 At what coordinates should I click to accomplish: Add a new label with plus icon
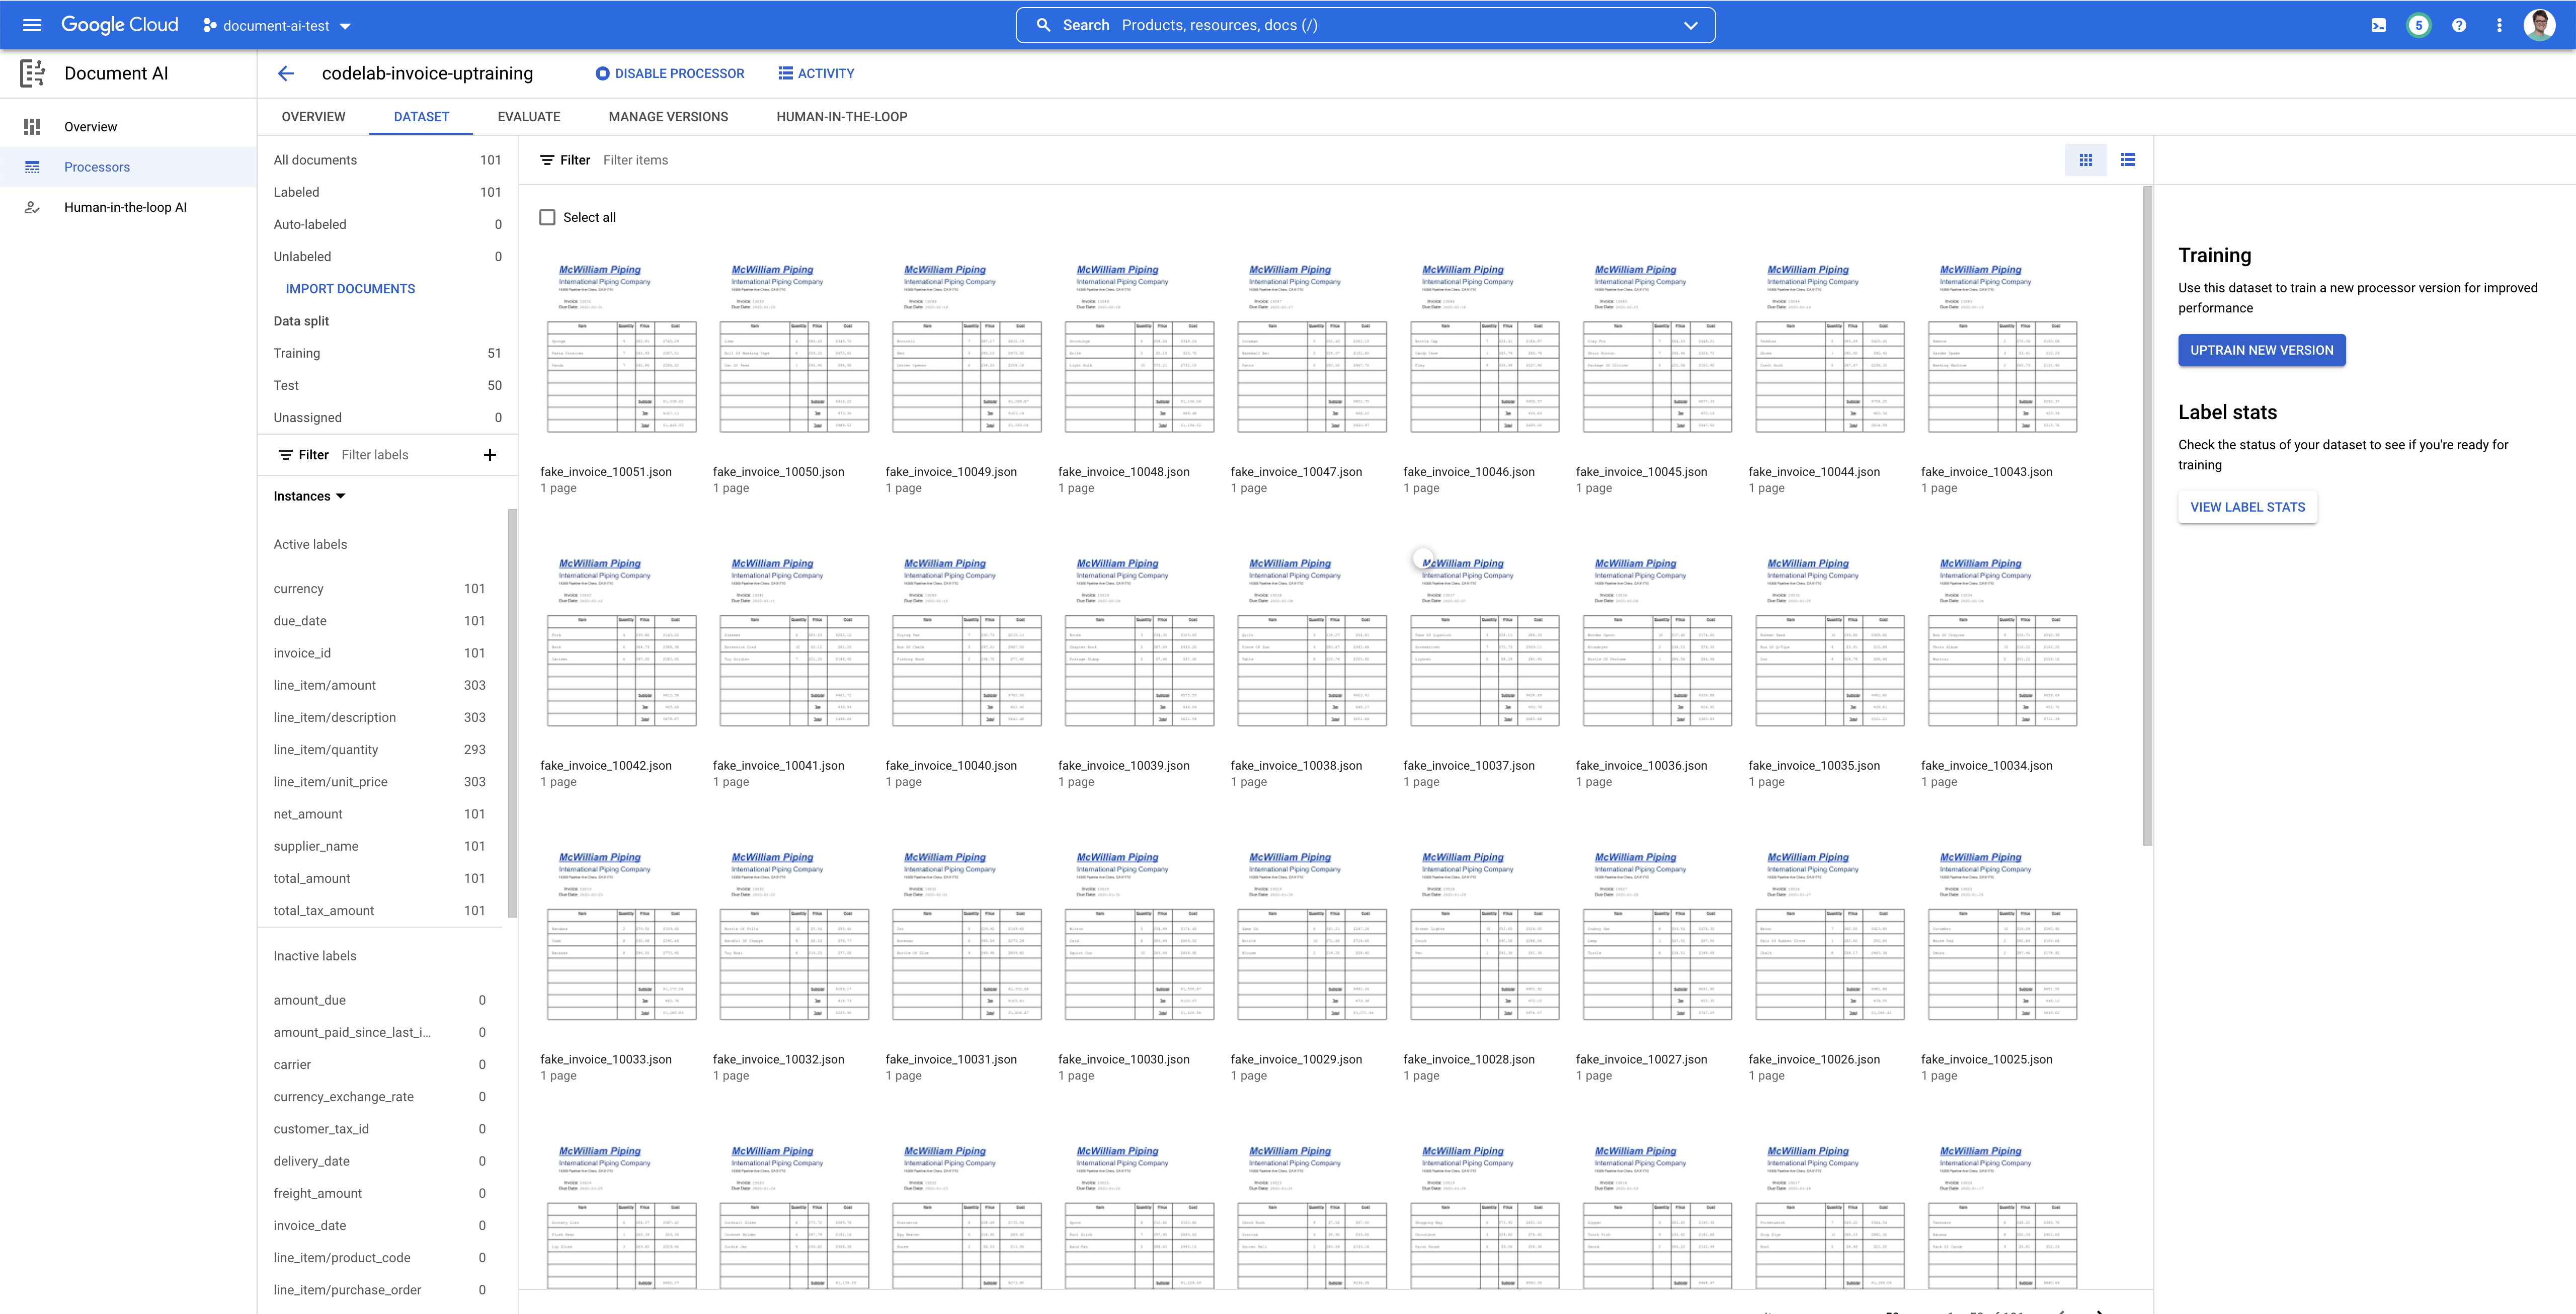490,455
